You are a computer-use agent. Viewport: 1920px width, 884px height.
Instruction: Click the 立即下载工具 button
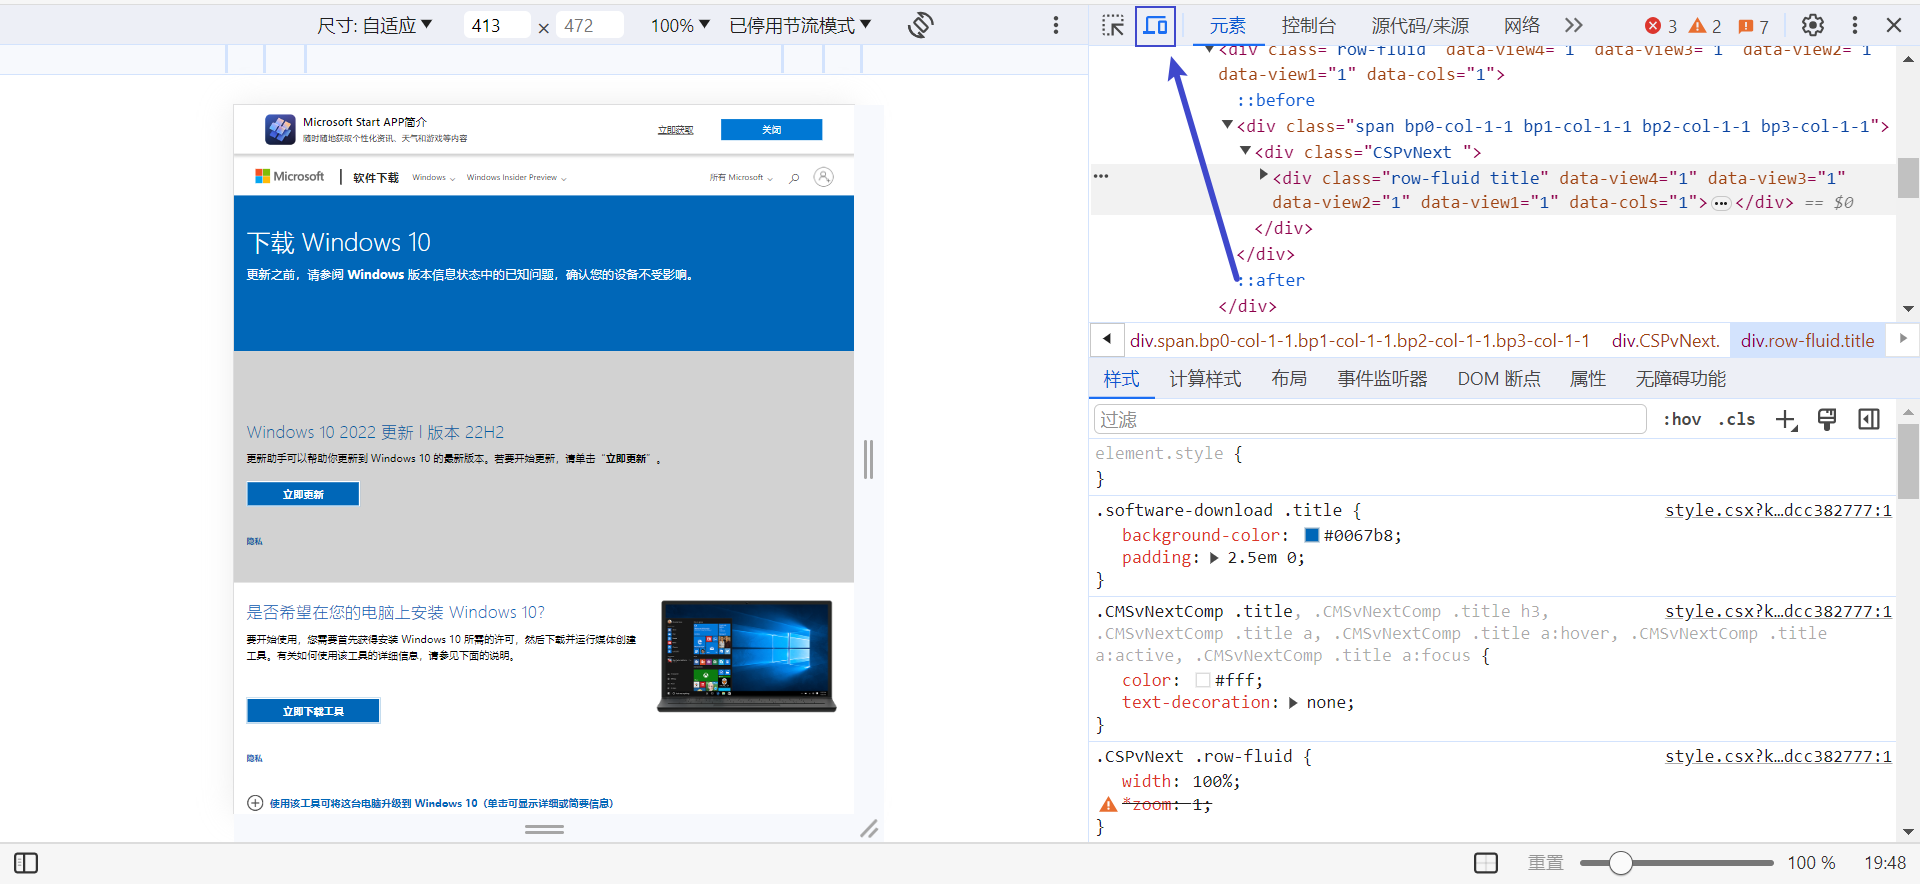pyautogui.click(x=313, y=711)
